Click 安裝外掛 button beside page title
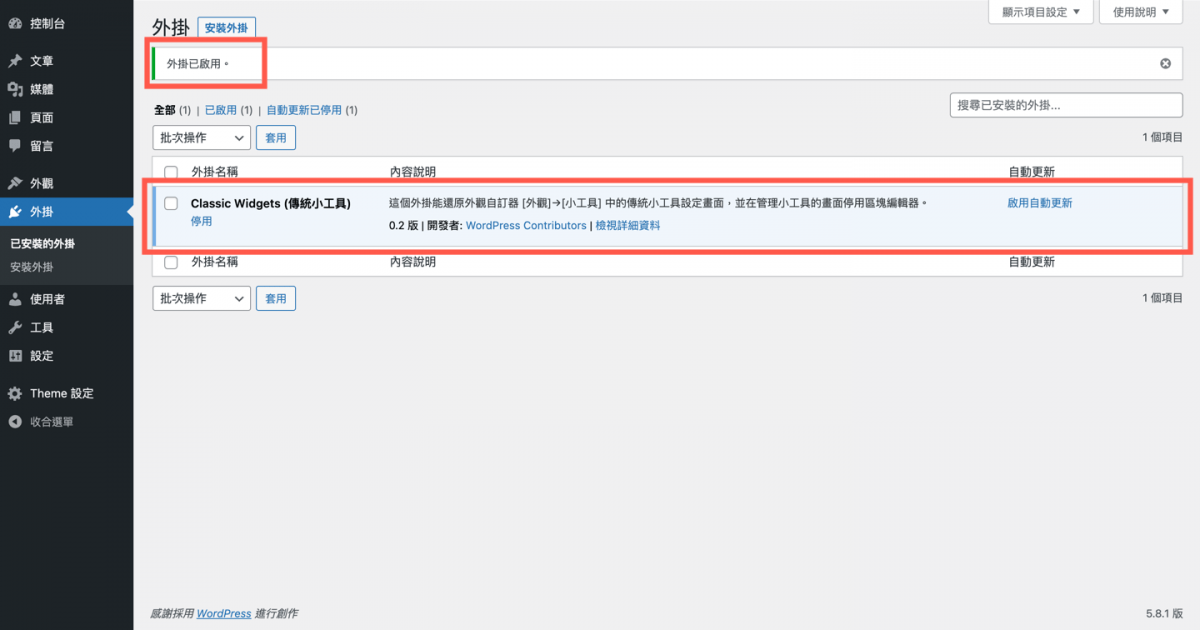The height and width of the screenshot is (630, 1200). [227, 28]
